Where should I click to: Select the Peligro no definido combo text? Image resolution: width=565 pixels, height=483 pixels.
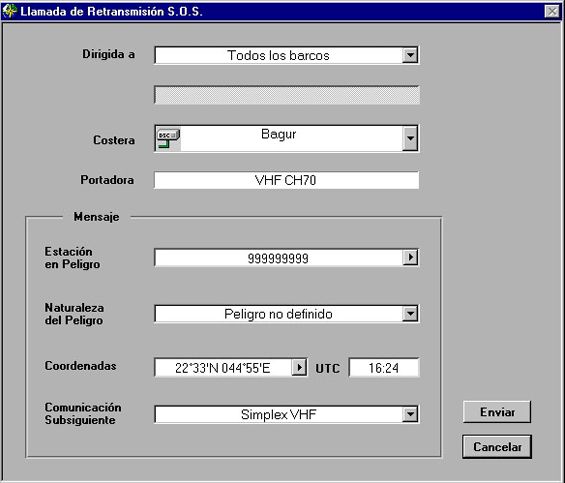pos(278,314)
